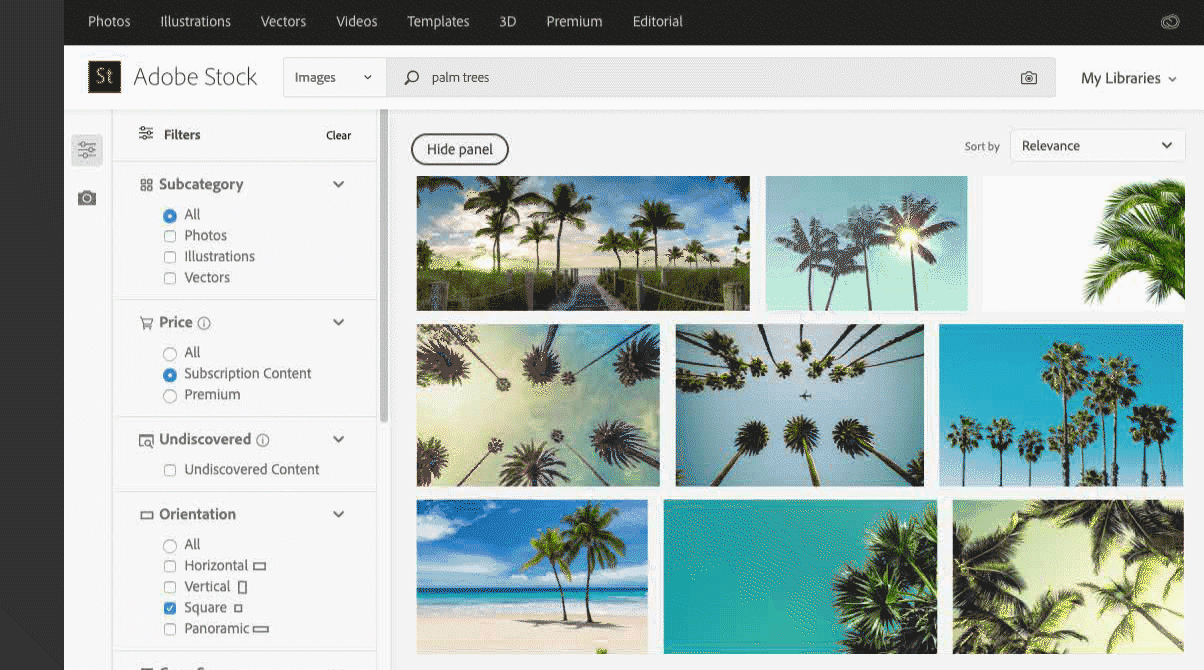Image resolution: width=1204 pixels, height=670 pixels.
Task: Clear all filters with the Clear link
Action: coord(338,136)
